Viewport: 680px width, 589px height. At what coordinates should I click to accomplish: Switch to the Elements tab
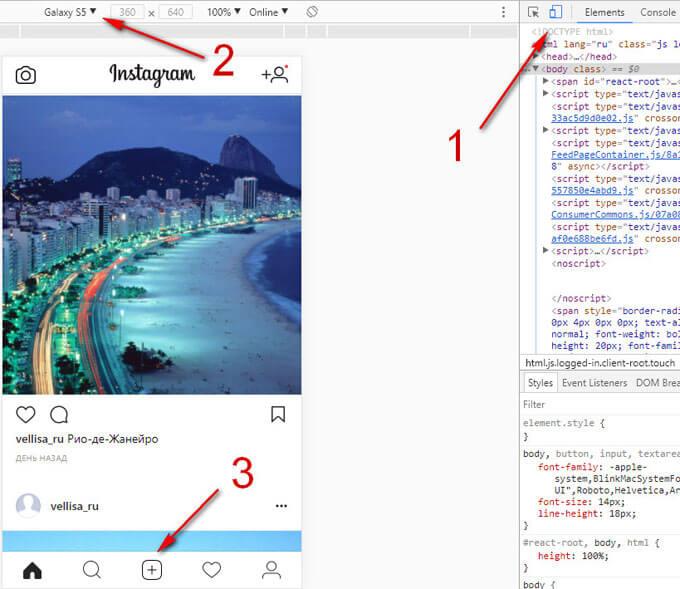[x=604, y=12]
